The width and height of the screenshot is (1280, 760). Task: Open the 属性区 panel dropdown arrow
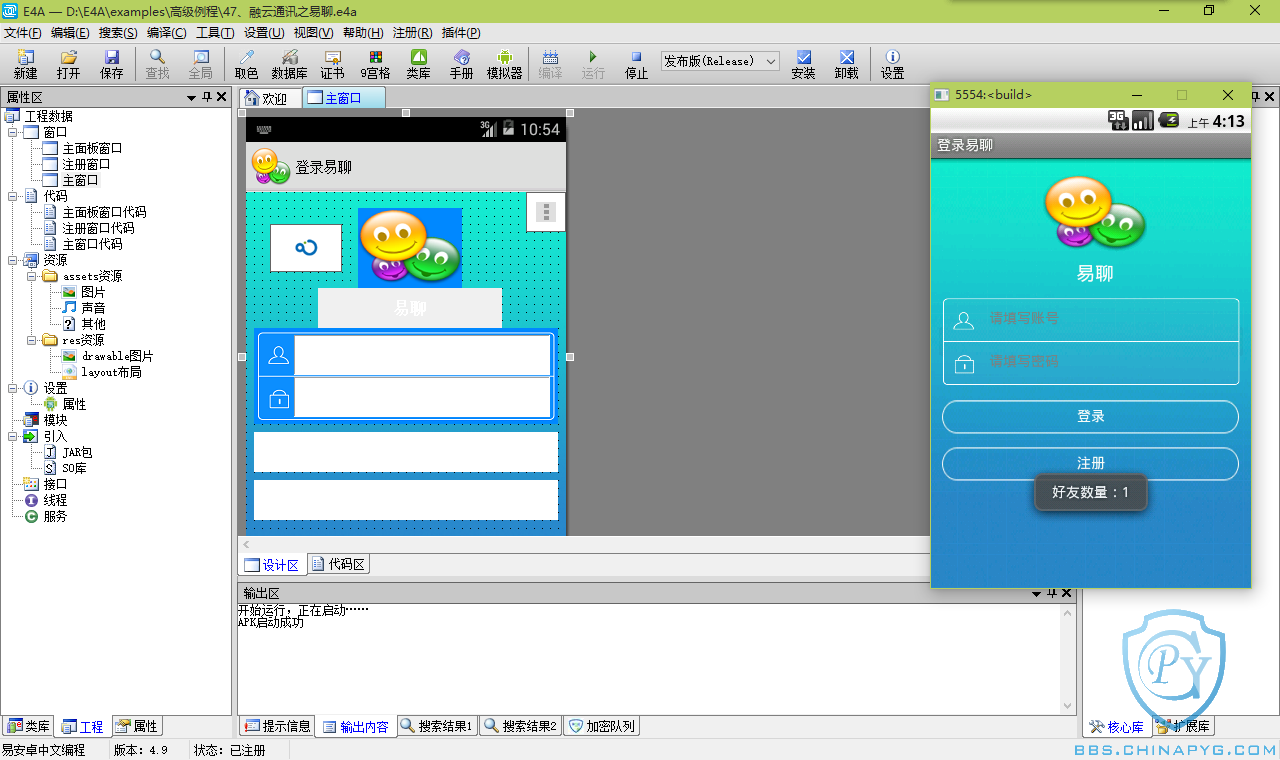pos(191,97)
